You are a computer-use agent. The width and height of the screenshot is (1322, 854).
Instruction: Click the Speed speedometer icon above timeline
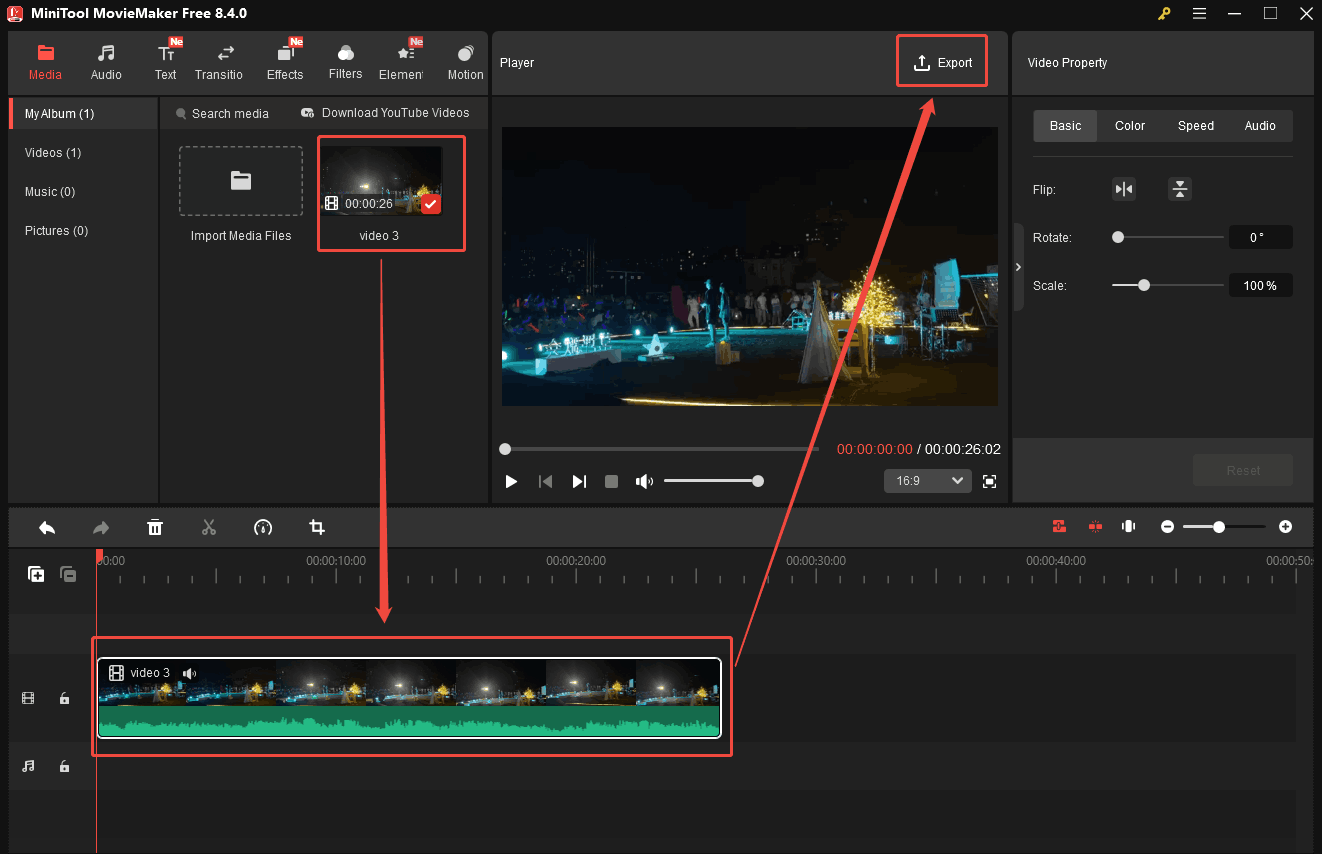[262, 527]
